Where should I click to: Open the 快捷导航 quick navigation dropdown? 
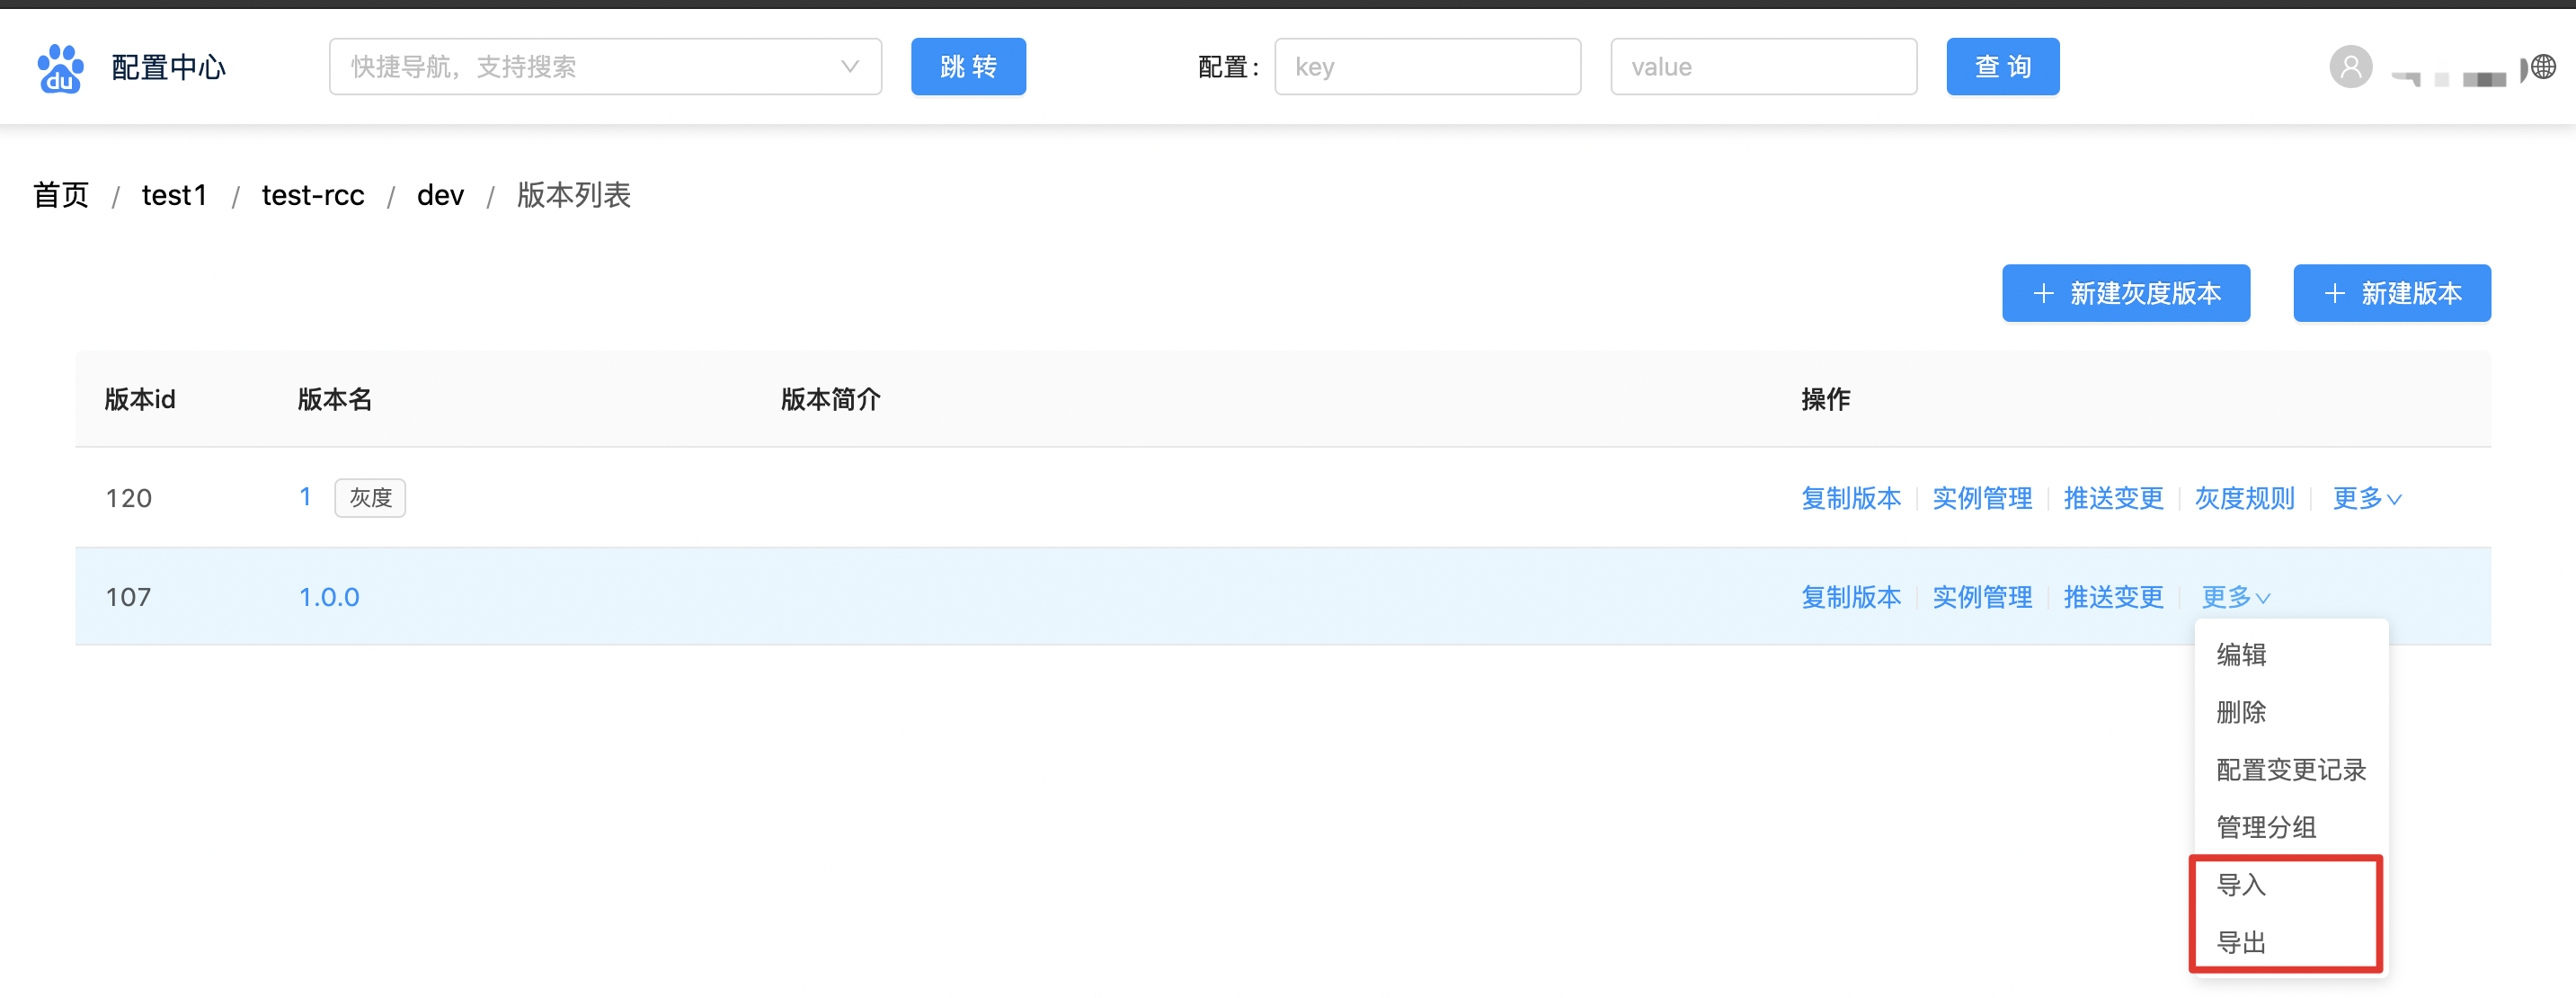[605, 67]
